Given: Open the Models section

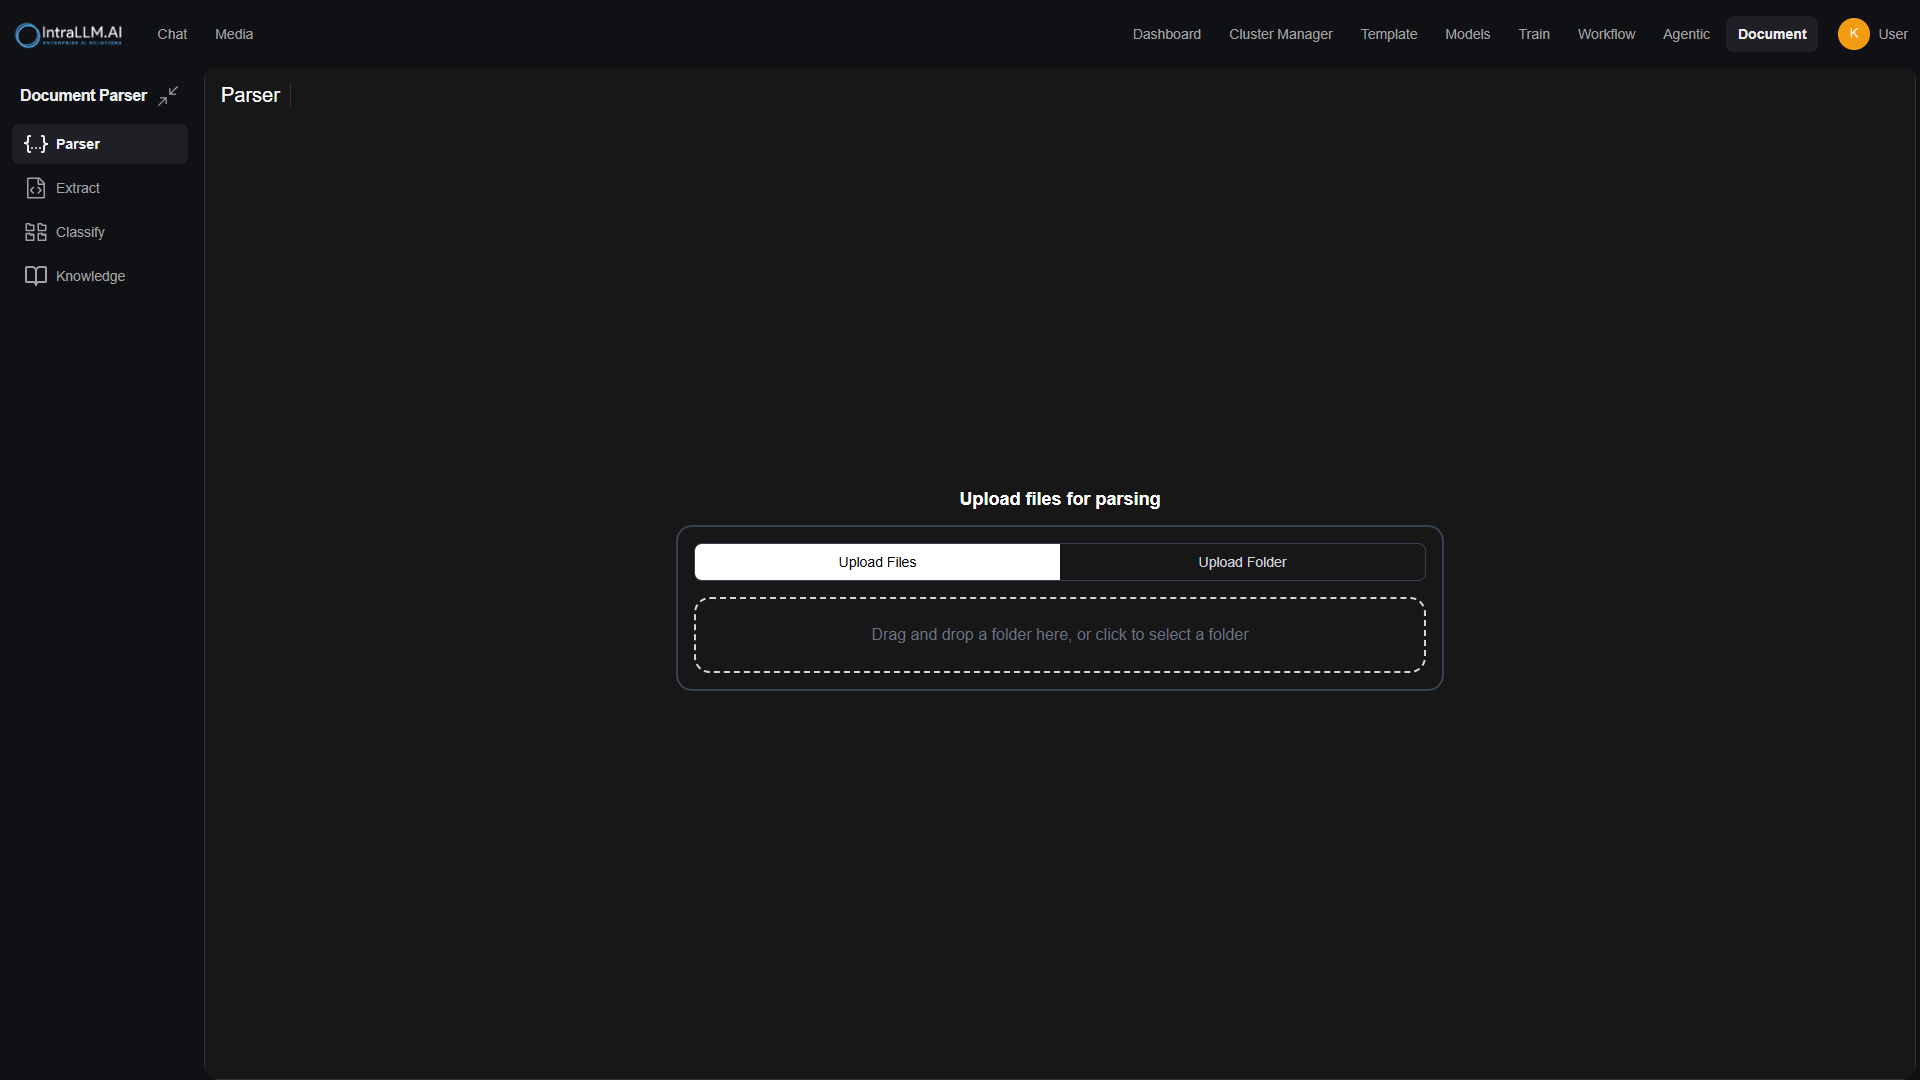Looking at the screenshot, I should (1467, 34).
